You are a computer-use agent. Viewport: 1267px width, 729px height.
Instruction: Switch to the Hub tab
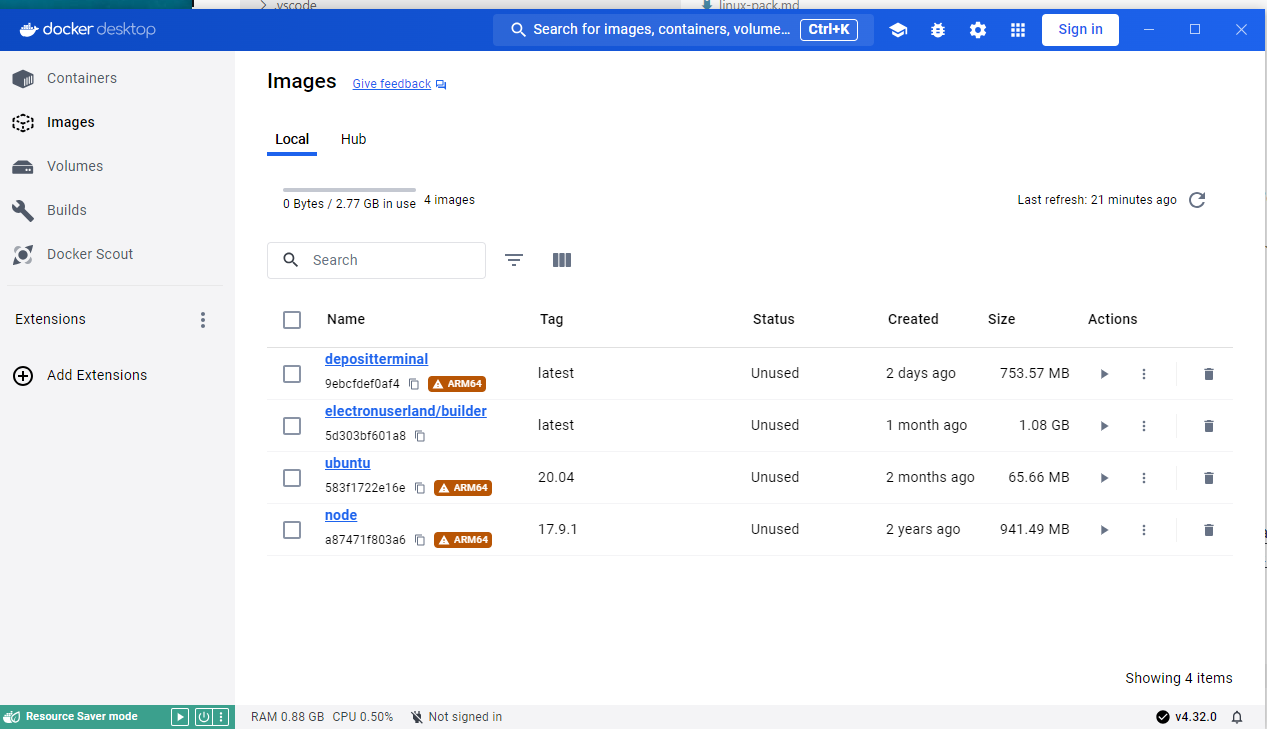[x=353, y=139]
